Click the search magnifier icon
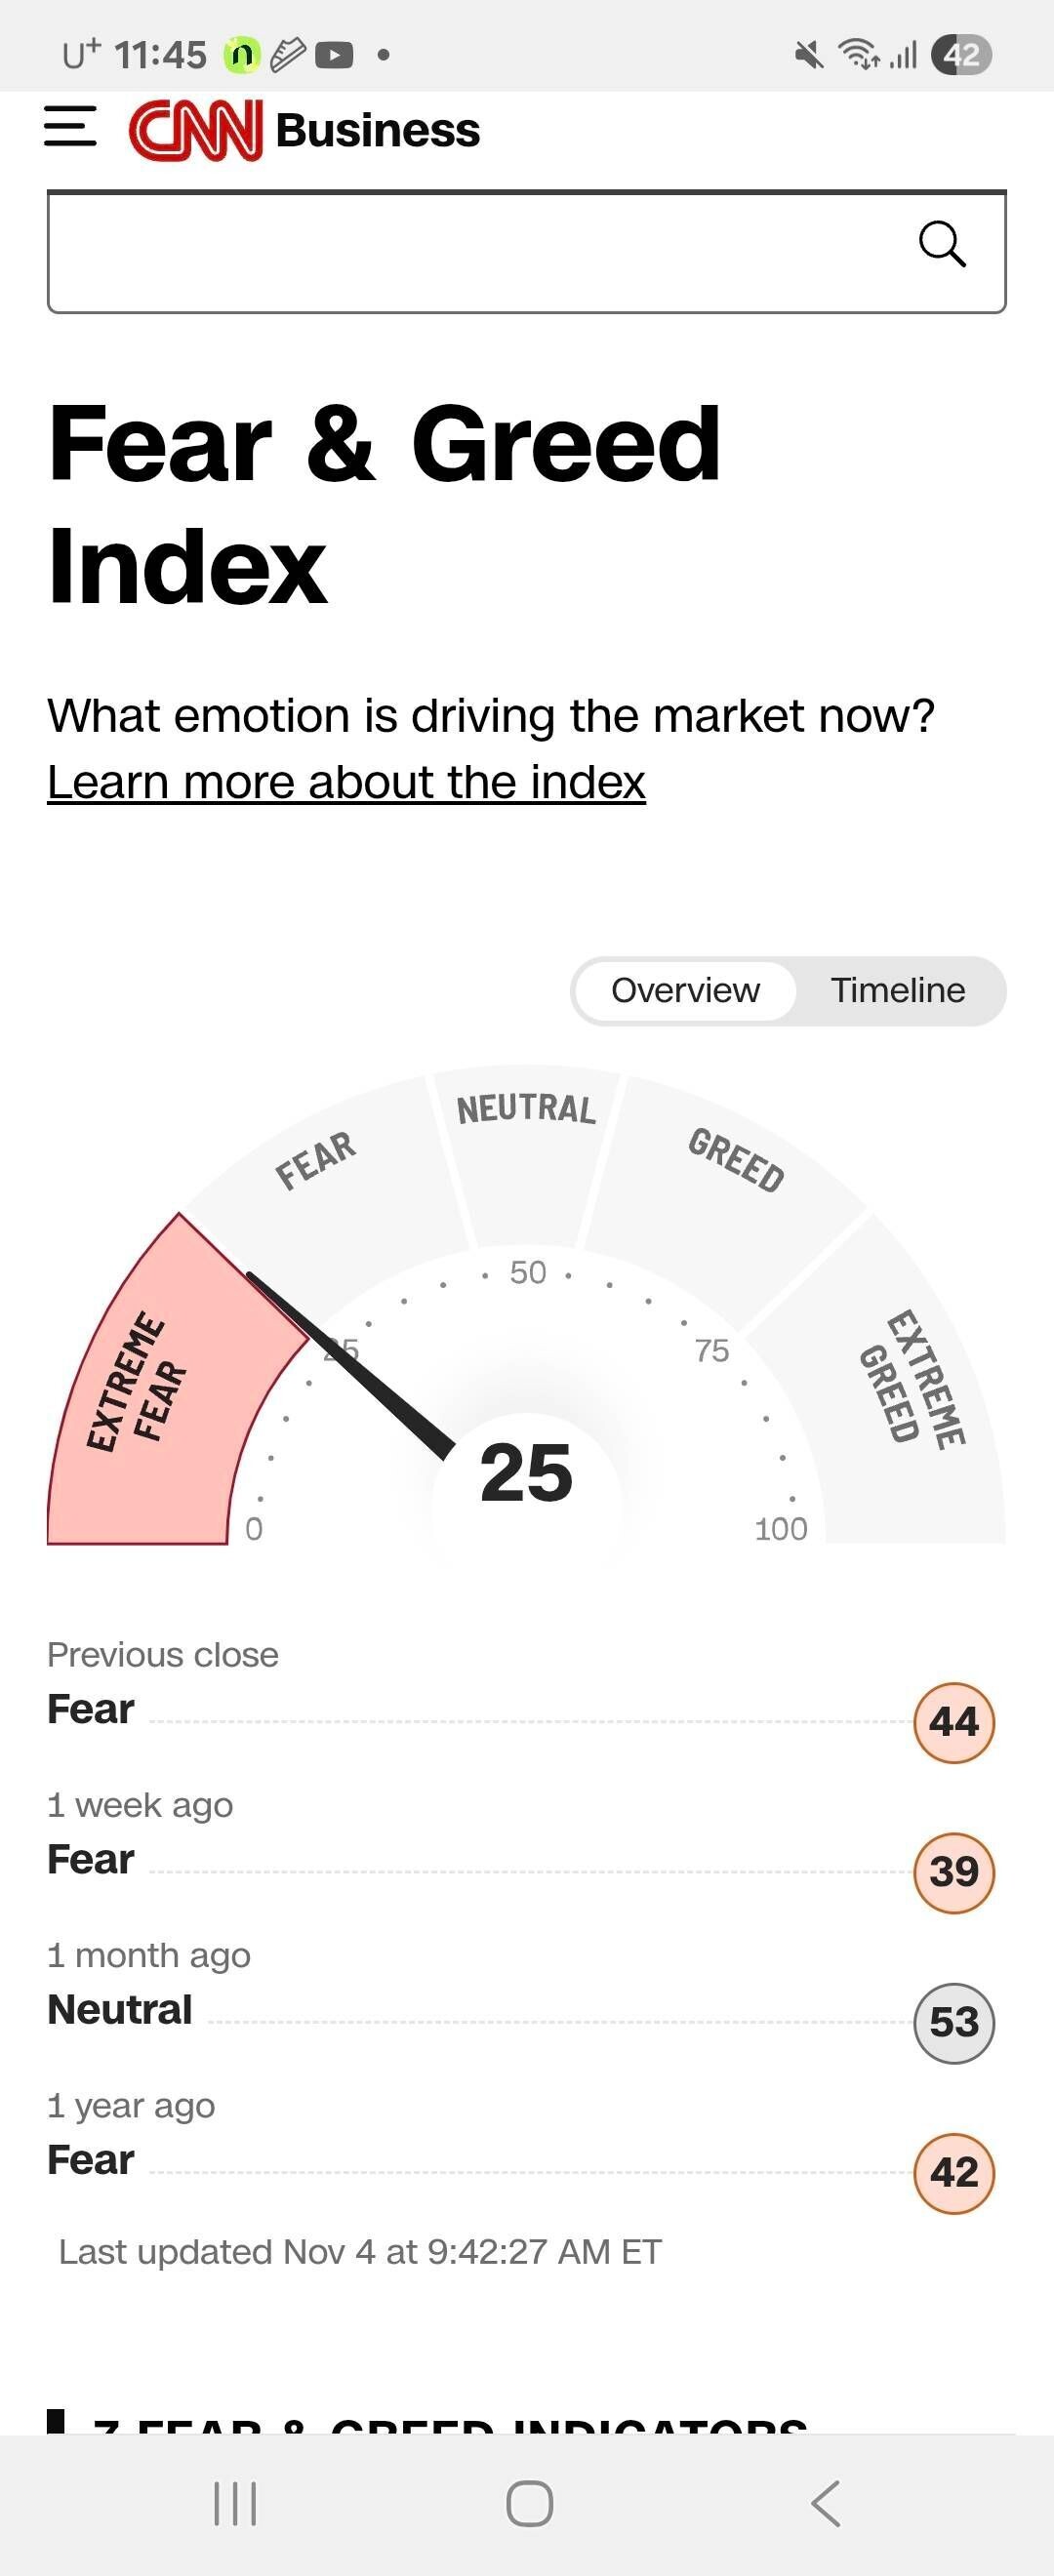 tap(941, 244)
